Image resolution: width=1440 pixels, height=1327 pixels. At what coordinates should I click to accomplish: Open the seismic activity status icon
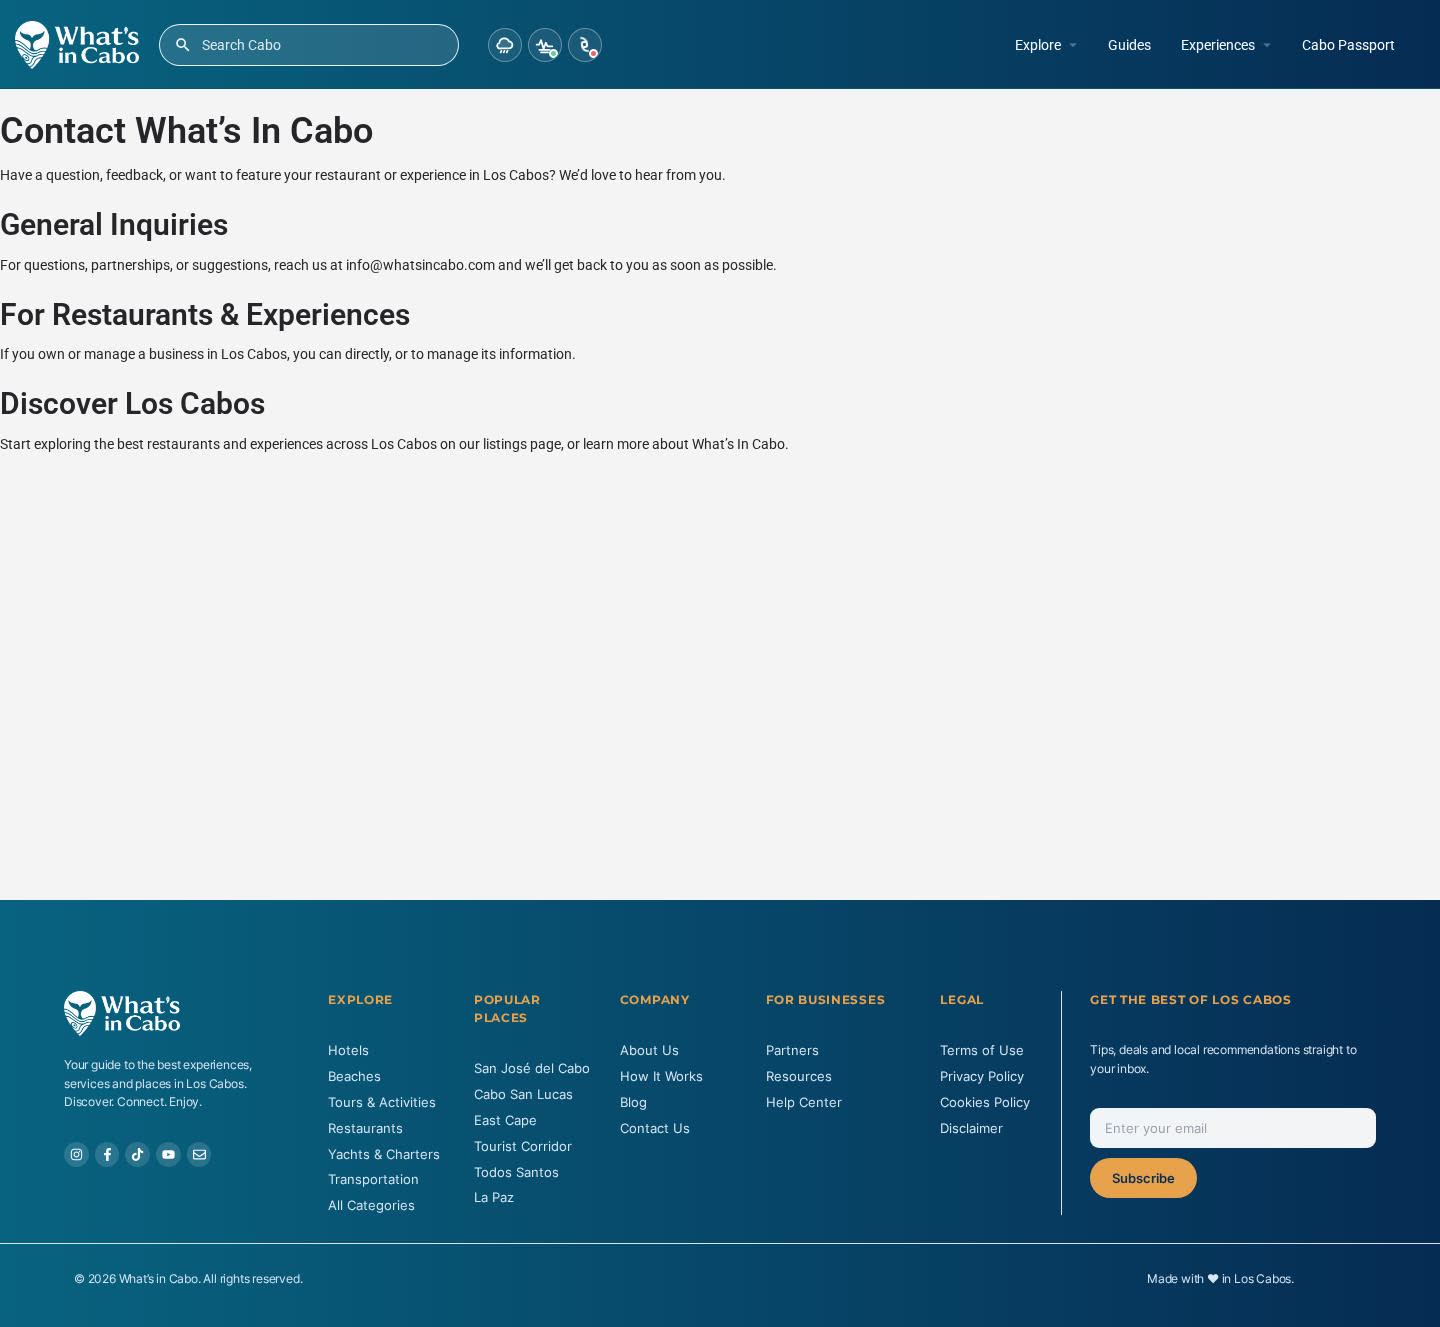(545, 45)
